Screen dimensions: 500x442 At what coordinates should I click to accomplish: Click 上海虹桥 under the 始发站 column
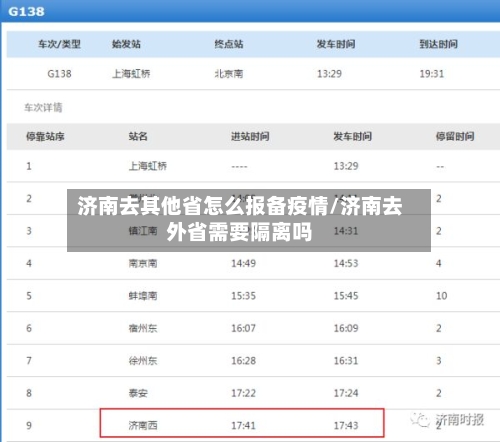pyautogui.click(x=131, y=74)
